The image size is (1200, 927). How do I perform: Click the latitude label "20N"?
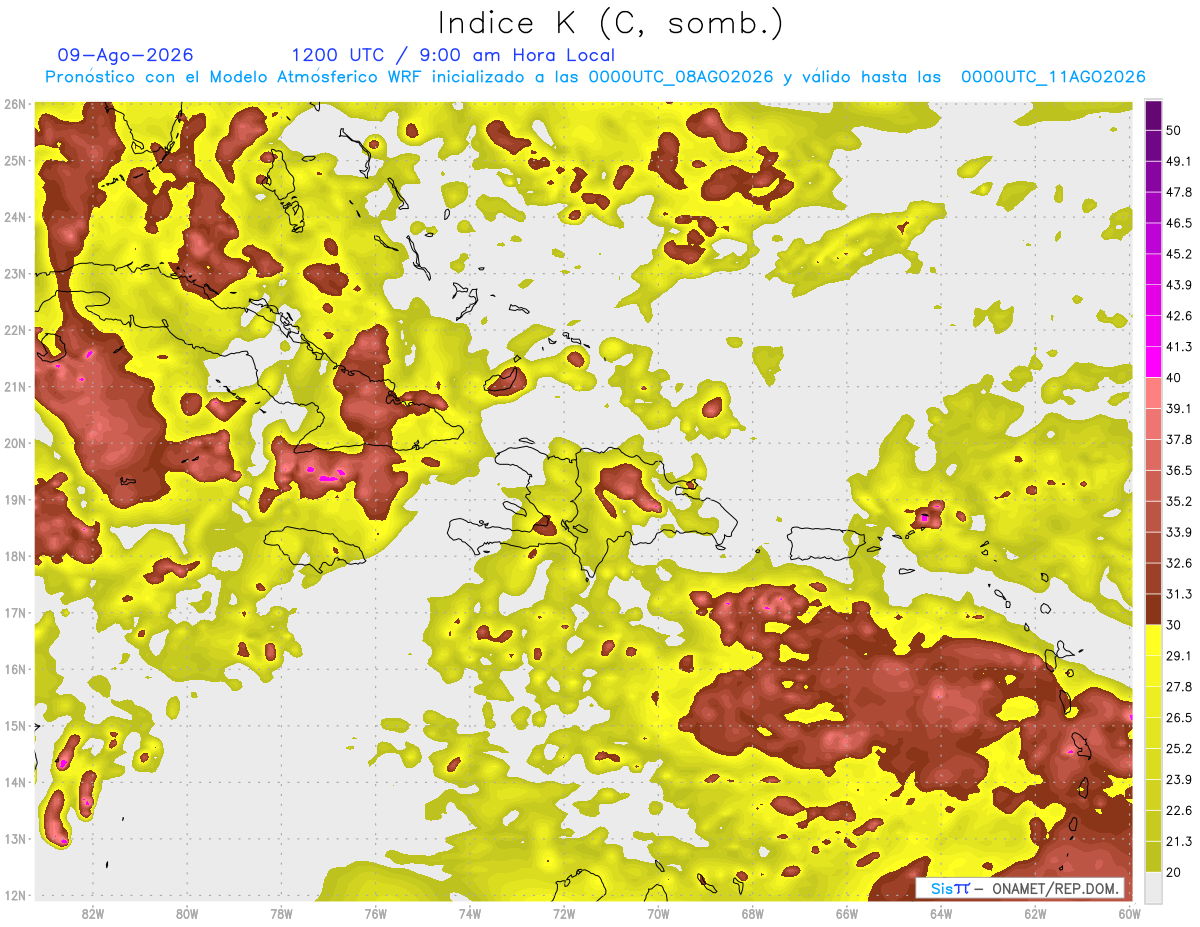(x=14, y=443)
